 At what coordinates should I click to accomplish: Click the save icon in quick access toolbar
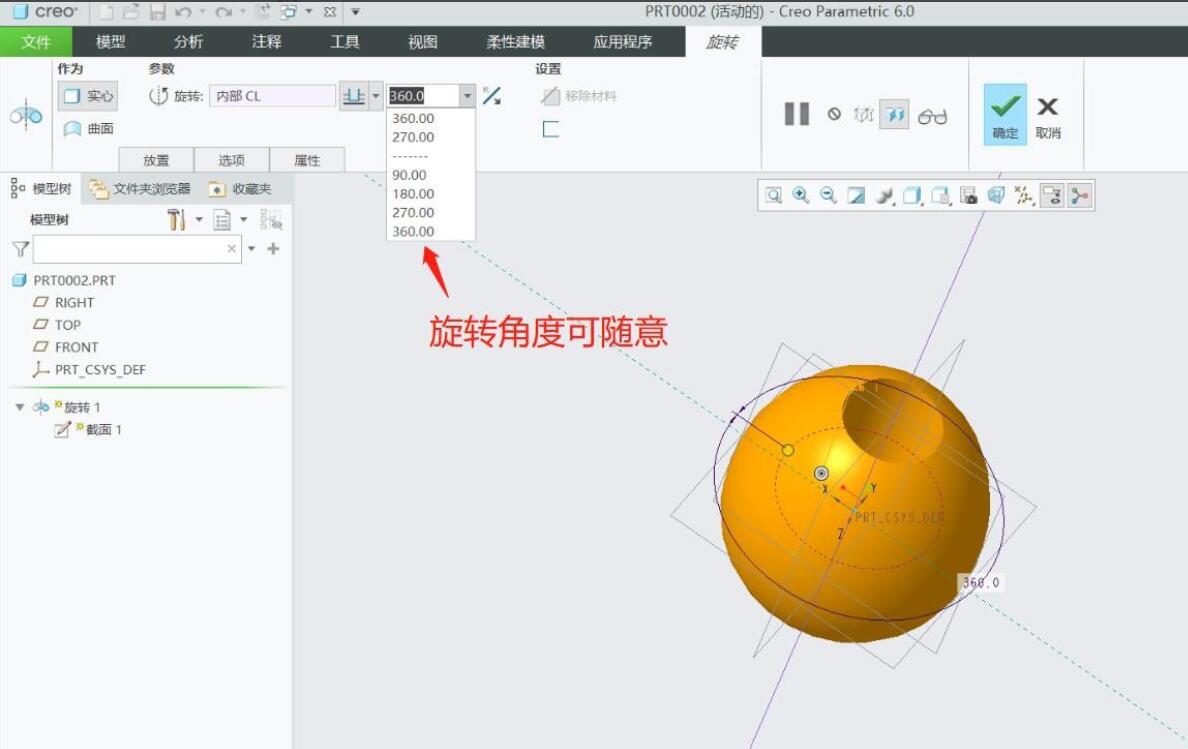coord(157,12)
